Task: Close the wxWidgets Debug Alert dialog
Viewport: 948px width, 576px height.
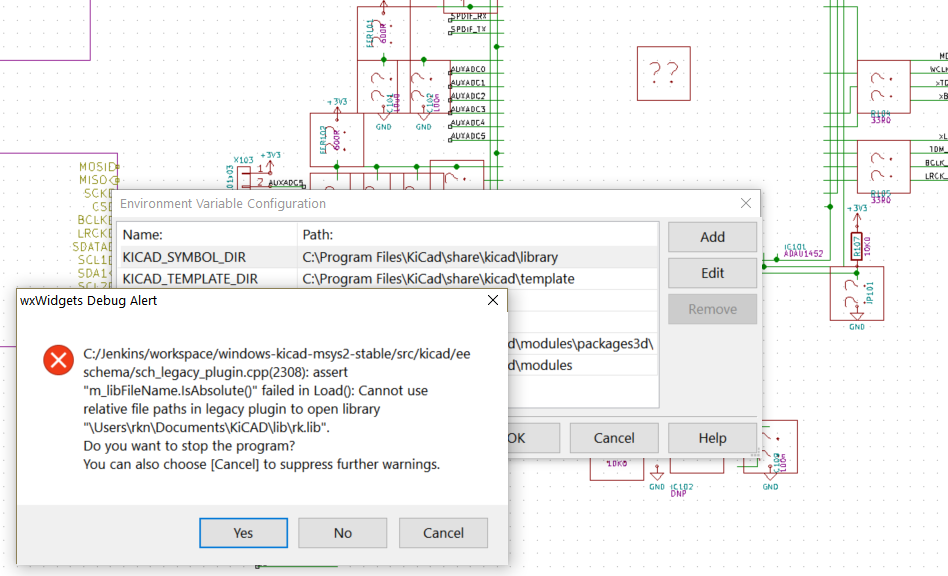Action: click(493, 300)
